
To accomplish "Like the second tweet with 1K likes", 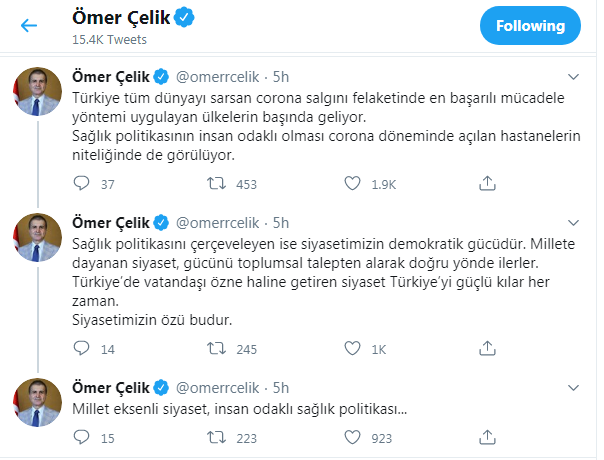I will pyautogui.click(x=351, y=349).
